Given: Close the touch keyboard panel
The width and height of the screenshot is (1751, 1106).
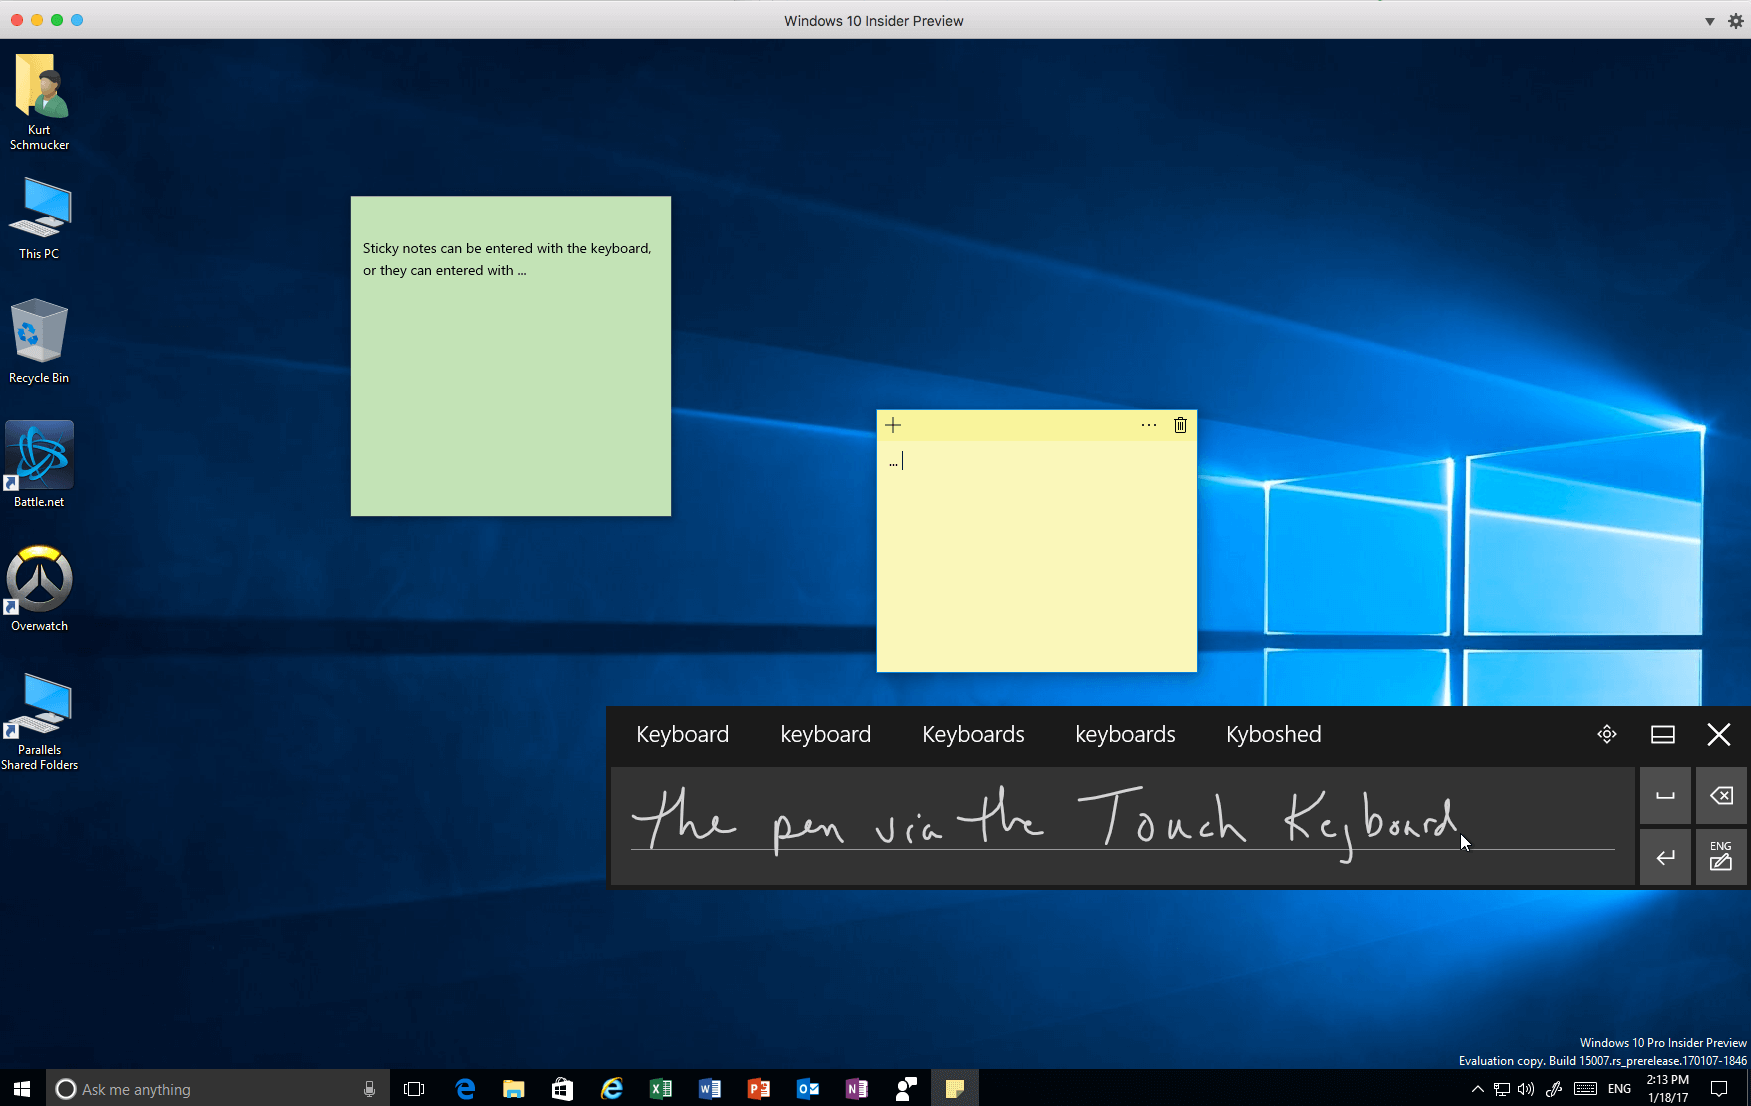Looking at the screenshot, I should point(1719,735).
